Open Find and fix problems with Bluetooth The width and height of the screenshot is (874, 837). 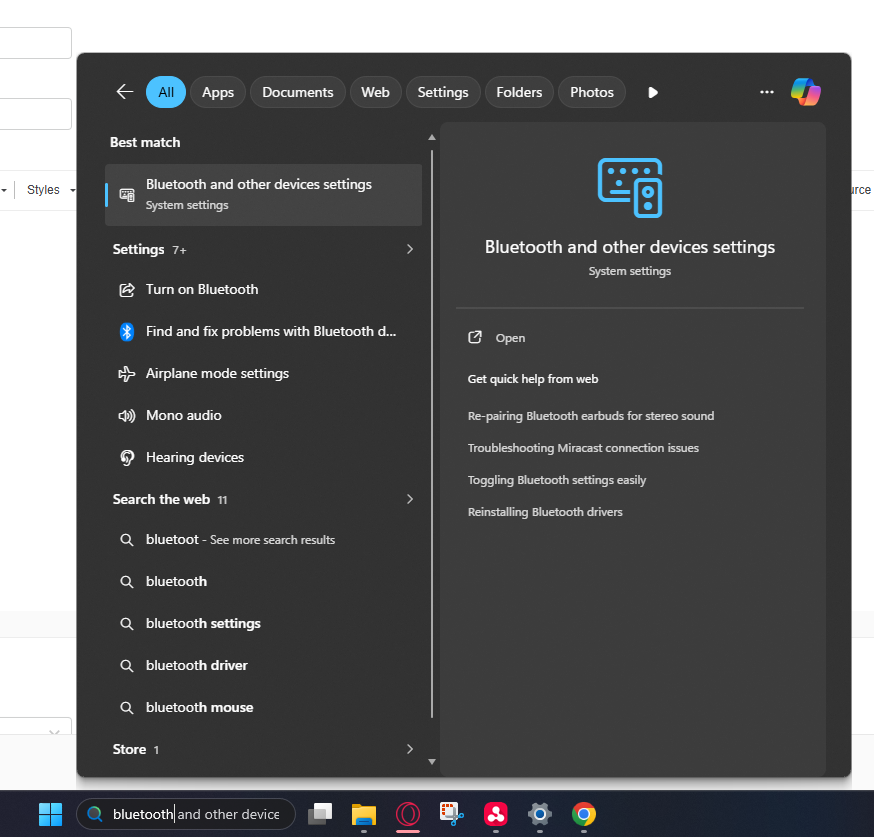pyautogui.click(x=263, y=332)
